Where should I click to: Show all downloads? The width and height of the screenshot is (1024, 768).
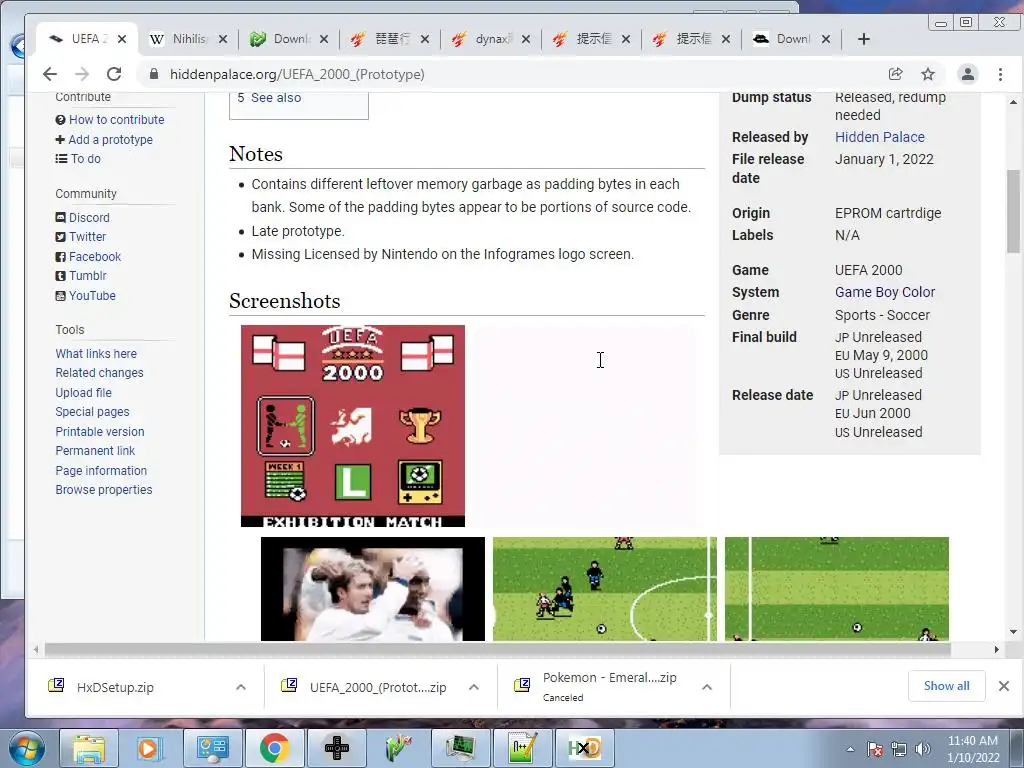pyautogui.click(x=946, y=686)
